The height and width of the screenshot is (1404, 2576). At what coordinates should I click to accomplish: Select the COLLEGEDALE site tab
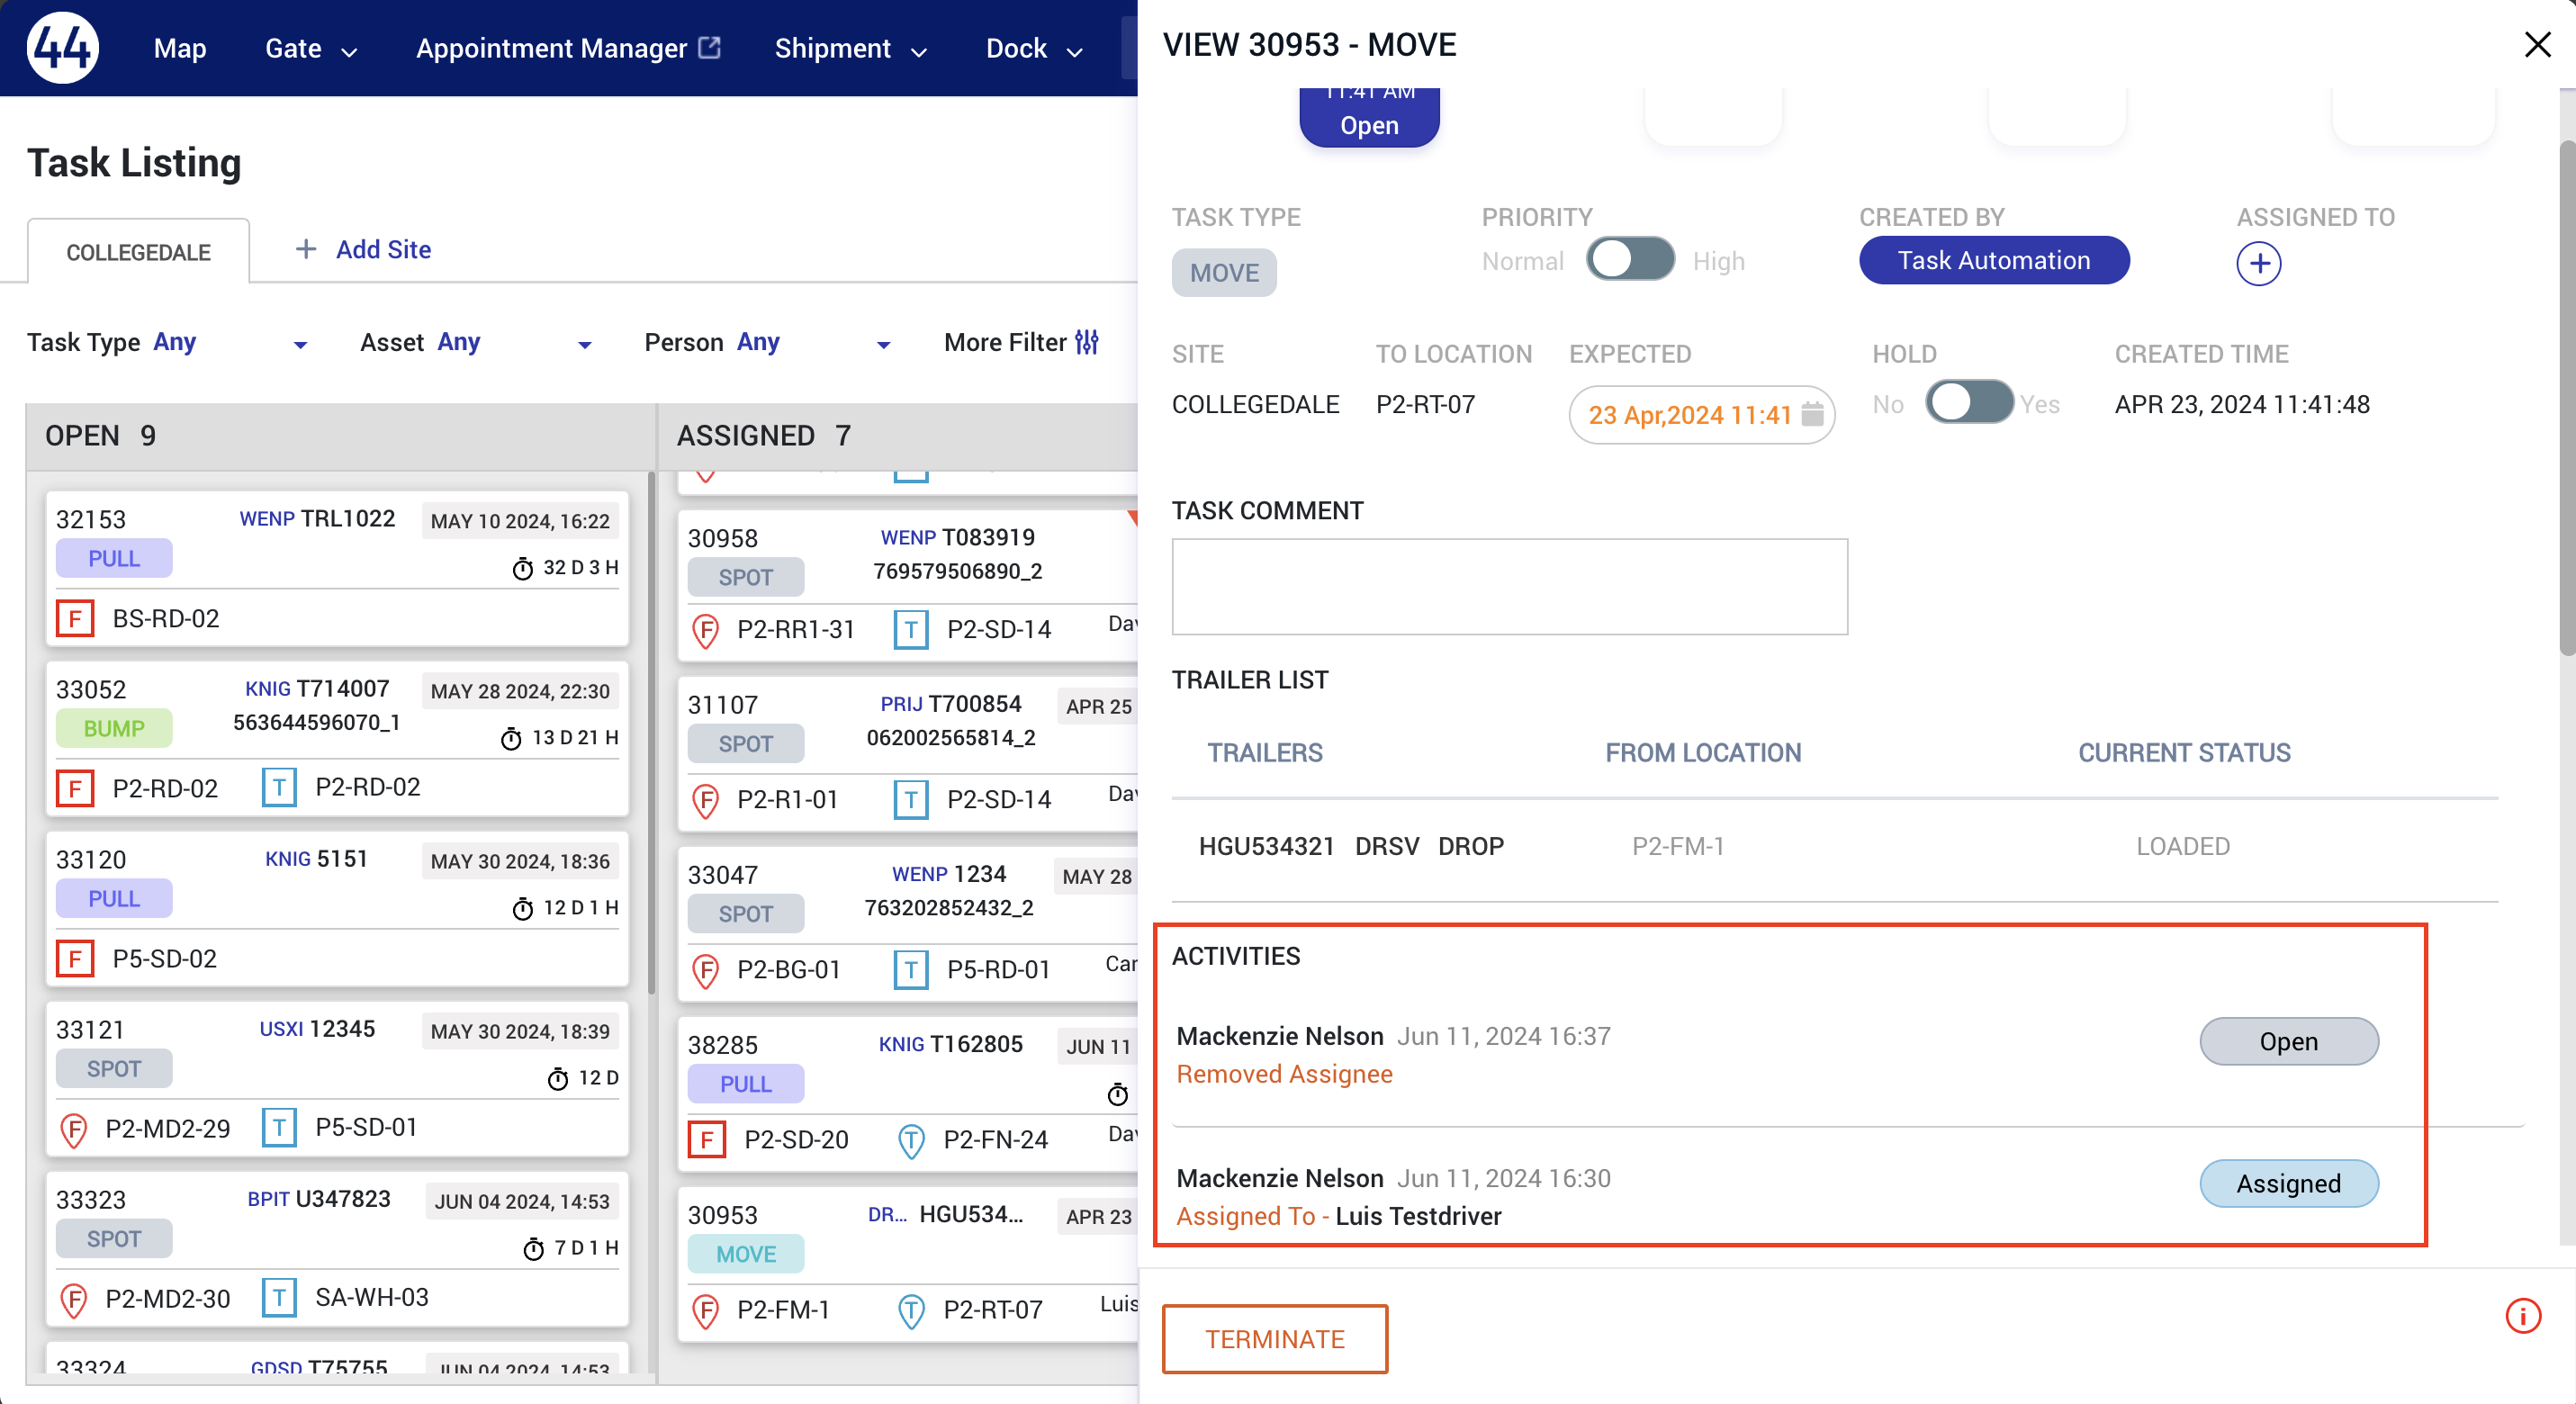click(138, 252)
